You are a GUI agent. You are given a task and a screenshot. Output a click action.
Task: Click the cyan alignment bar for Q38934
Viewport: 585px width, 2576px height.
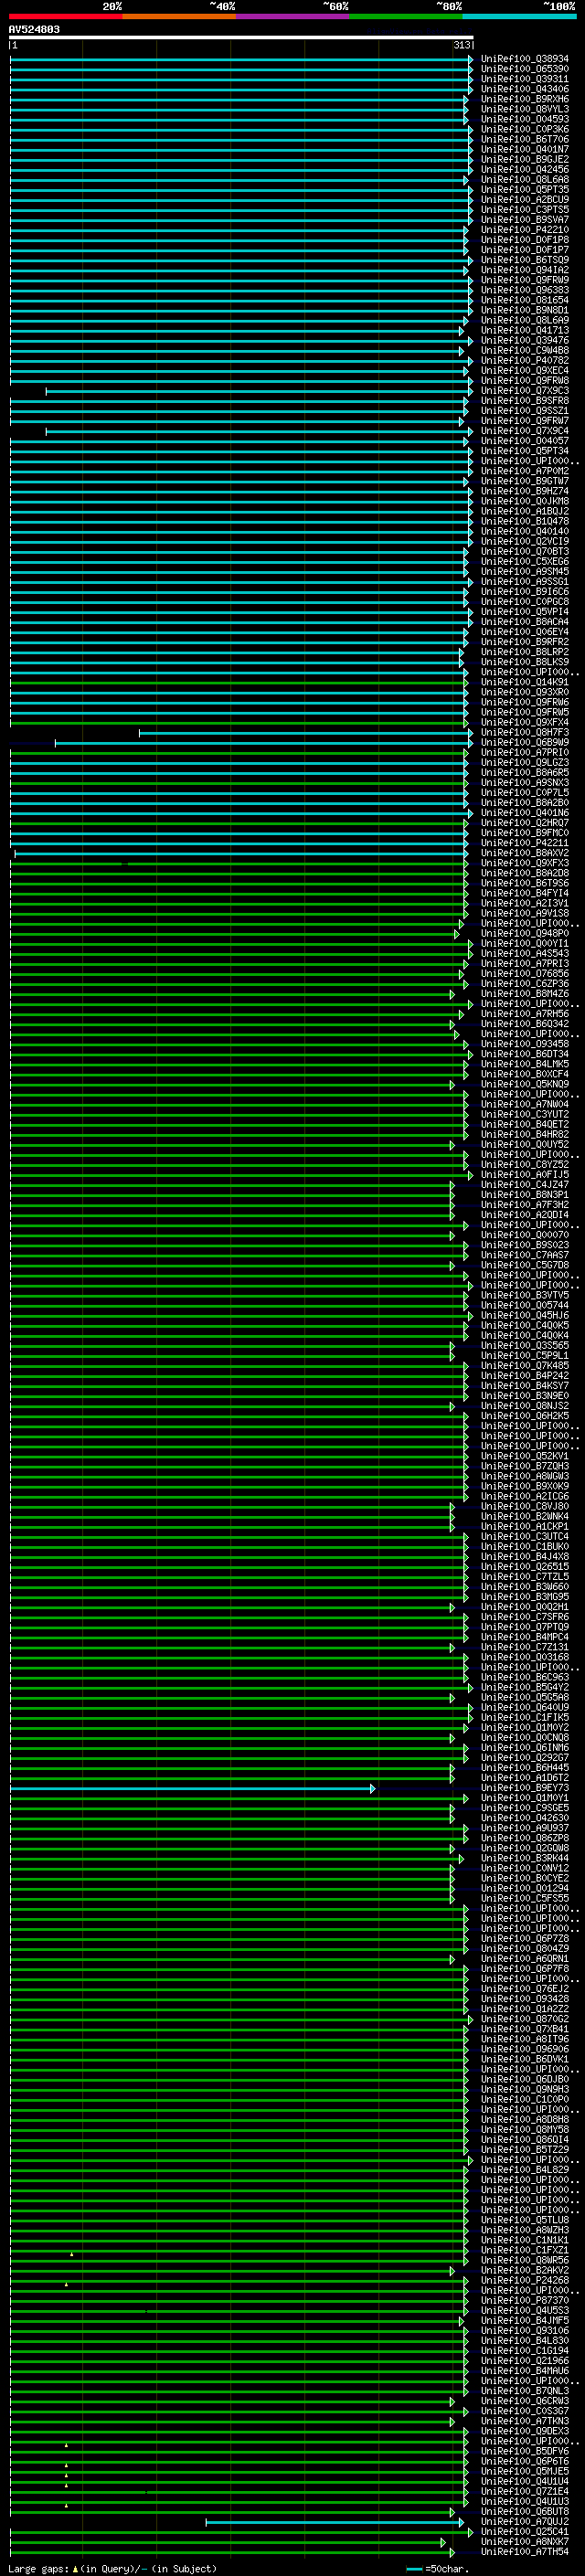point(241,59)
